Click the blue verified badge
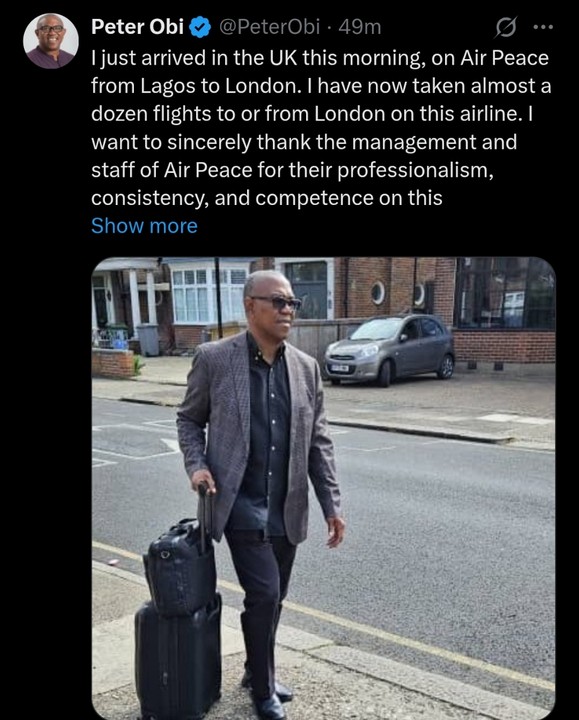Viewport: 579px width, 720px height. [x=200, y=28]
